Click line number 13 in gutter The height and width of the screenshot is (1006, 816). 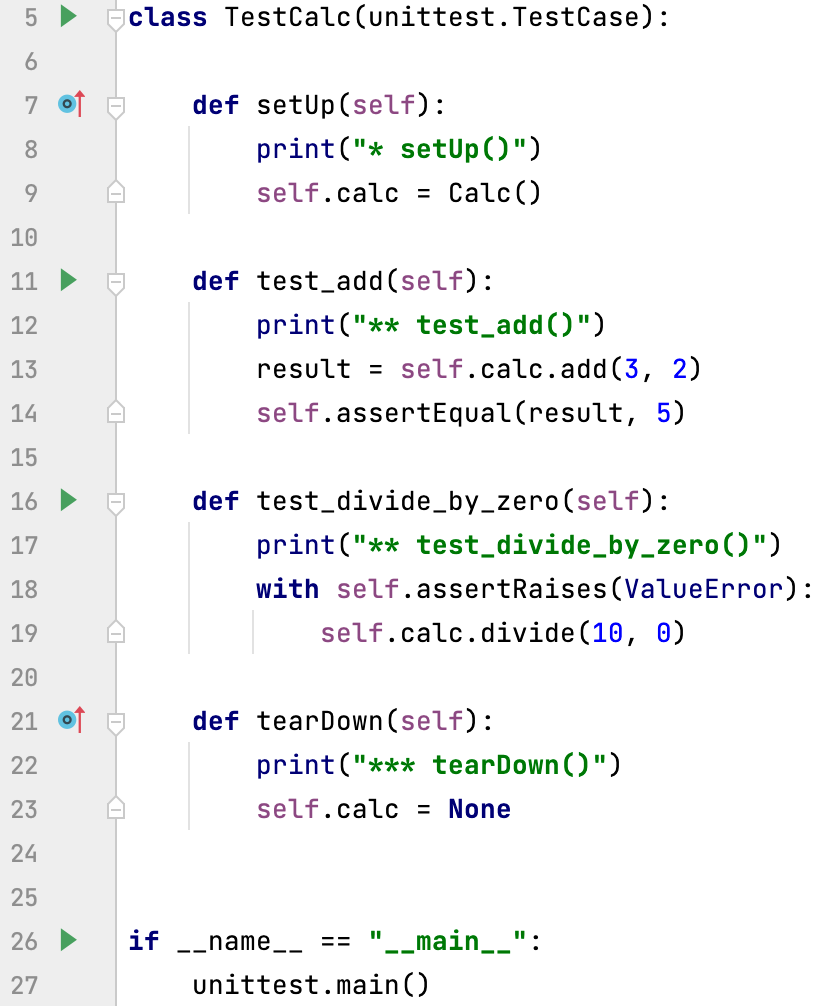[24, 370]
